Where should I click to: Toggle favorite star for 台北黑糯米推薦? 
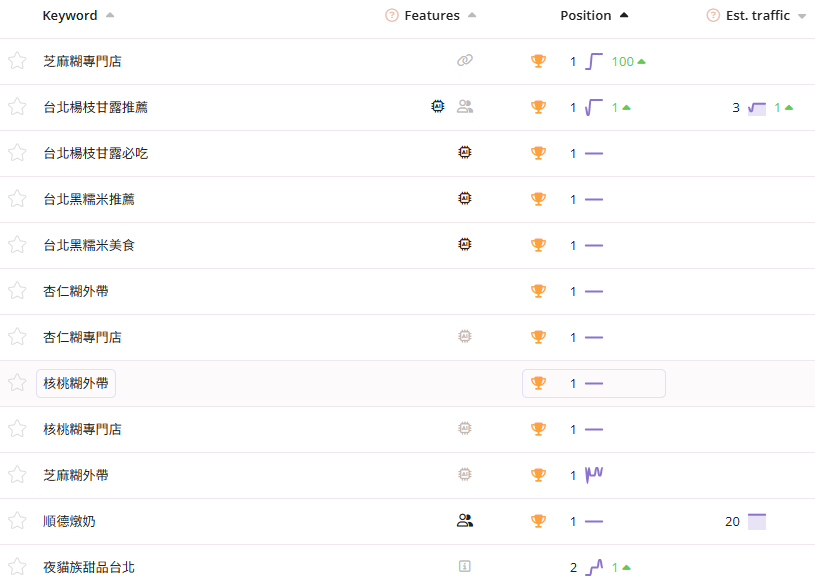17,199
